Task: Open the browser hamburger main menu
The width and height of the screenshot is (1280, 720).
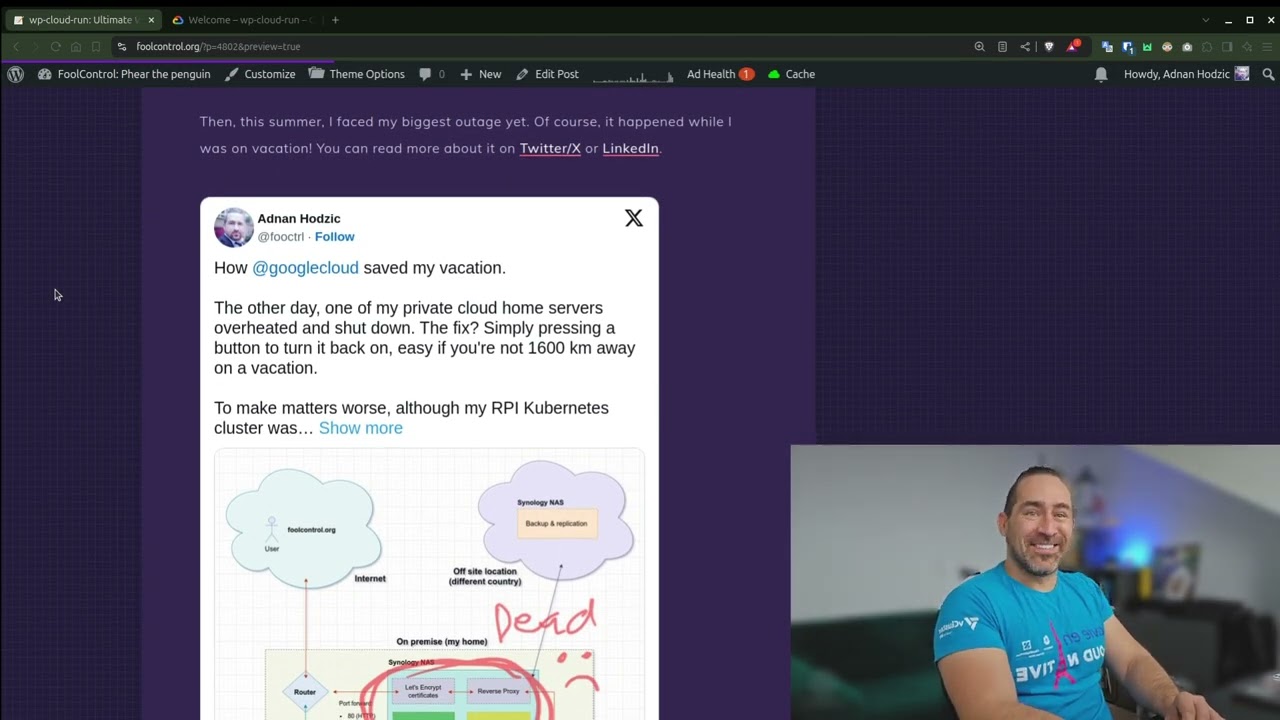Action: (x=1267, y=47)
